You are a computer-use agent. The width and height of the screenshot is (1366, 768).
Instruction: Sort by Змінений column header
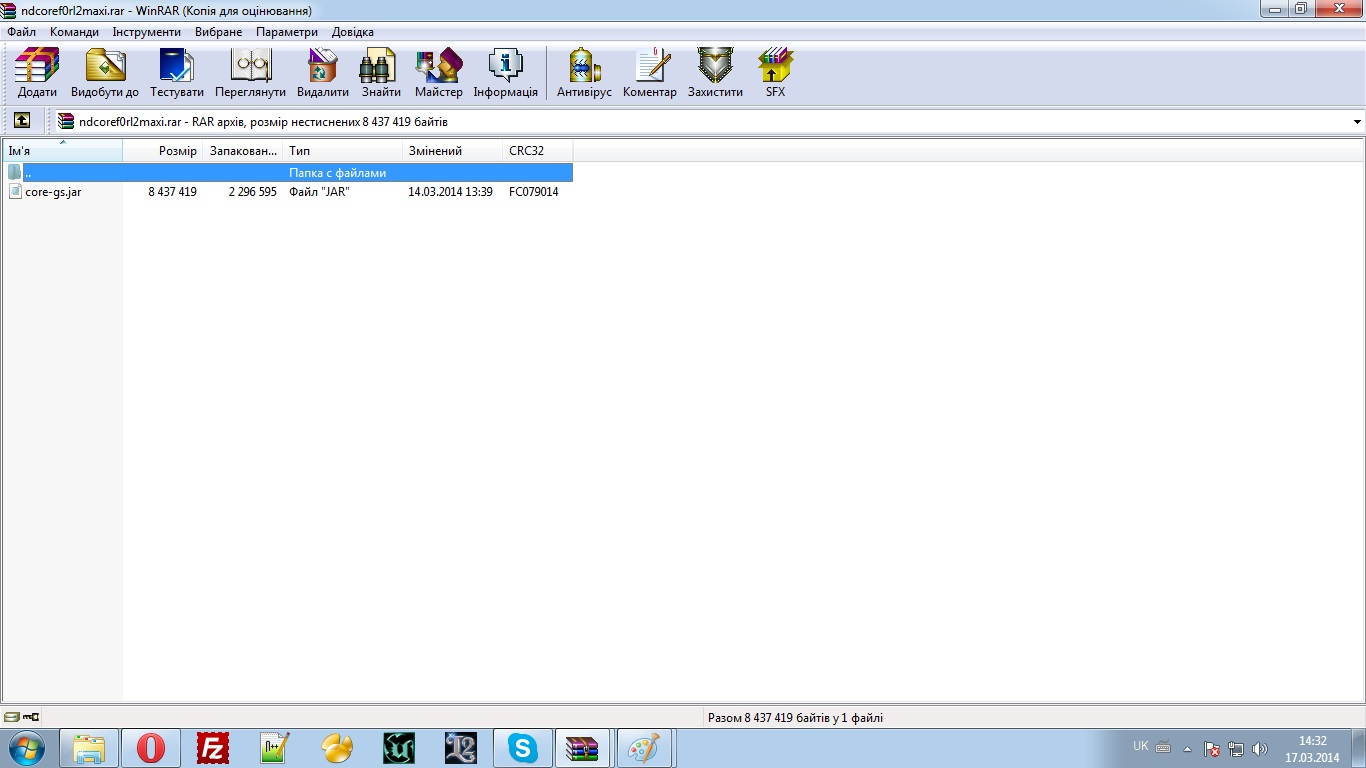click(x=453, y=151)
